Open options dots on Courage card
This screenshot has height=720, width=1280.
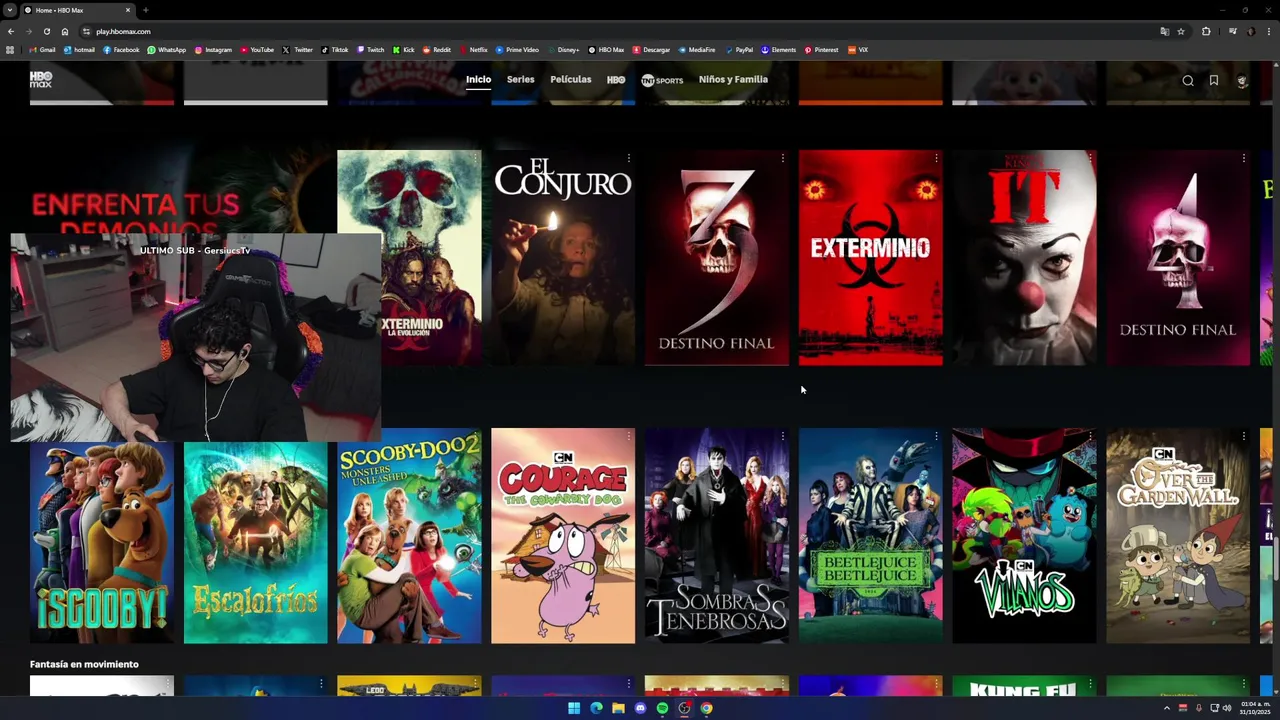pyautogui.click(x=628, y=436)
